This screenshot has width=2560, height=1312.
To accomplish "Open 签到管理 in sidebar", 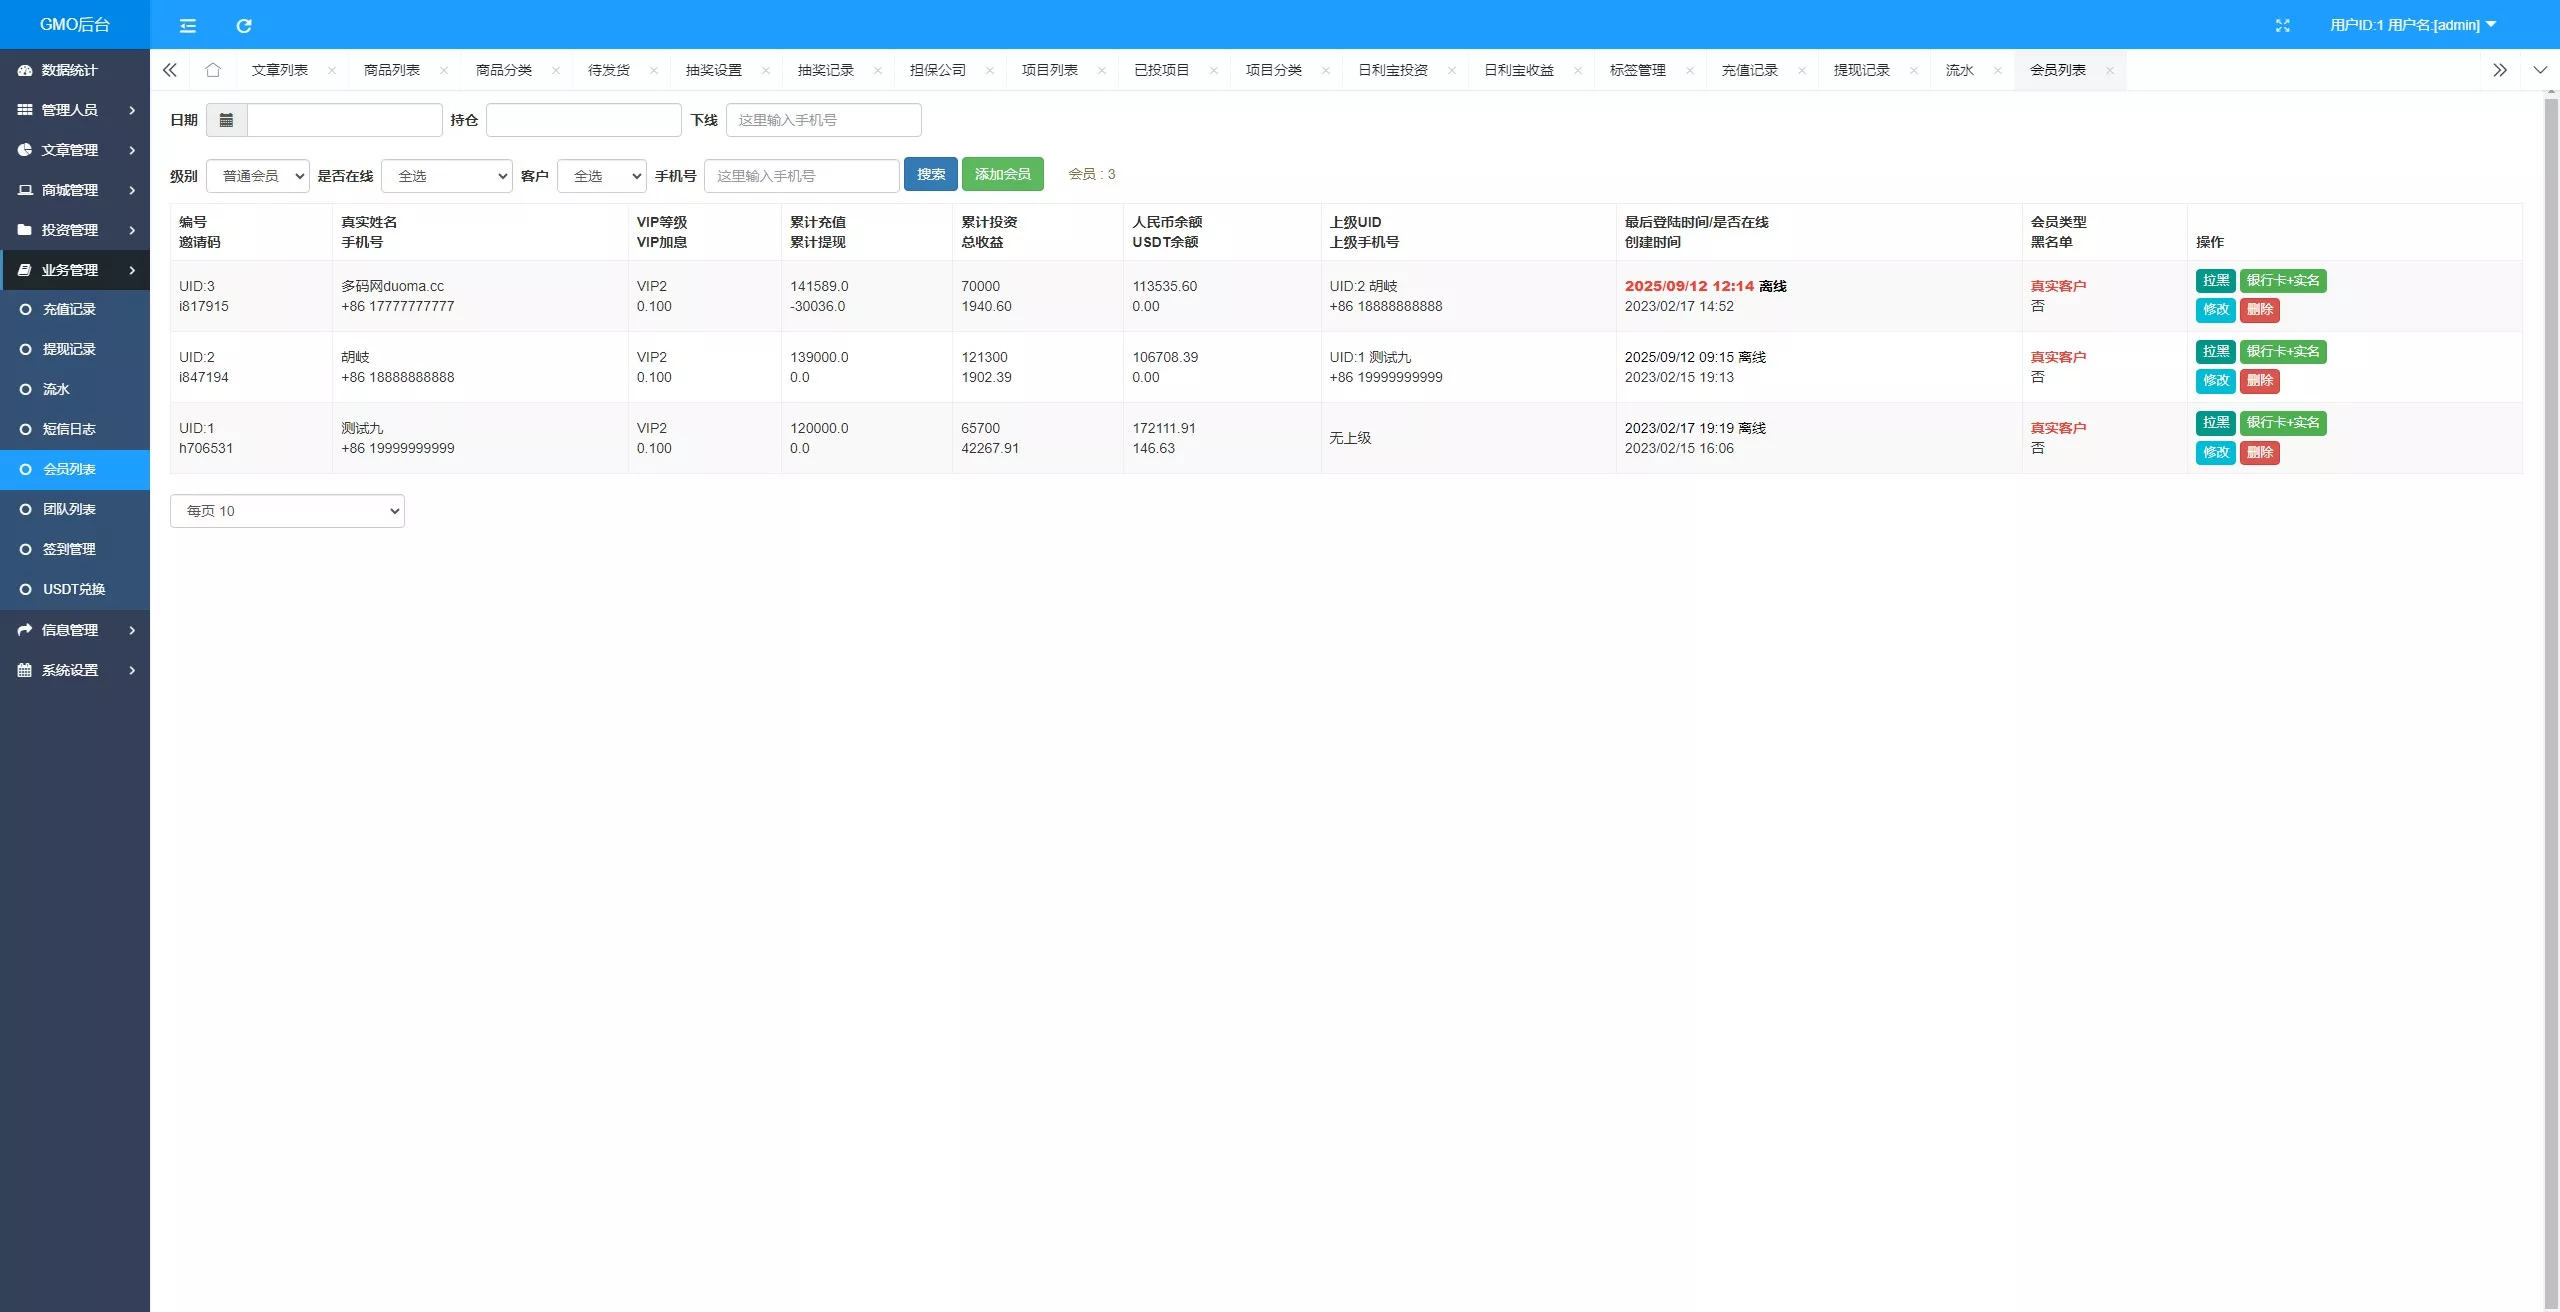I will pyautogui.click(x=75, y=549).
